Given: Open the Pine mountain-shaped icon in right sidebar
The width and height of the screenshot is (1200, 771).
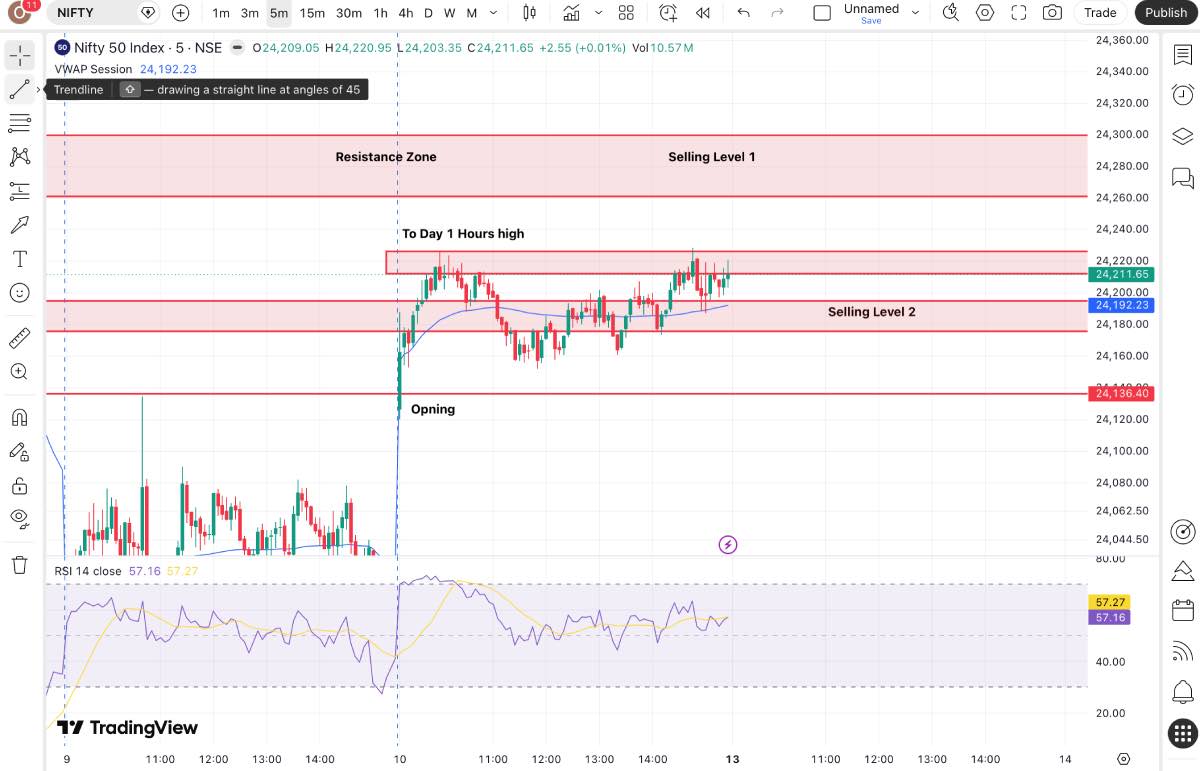Looking at the screenshot, I should pyautogui.click(x=1183, y=571).
